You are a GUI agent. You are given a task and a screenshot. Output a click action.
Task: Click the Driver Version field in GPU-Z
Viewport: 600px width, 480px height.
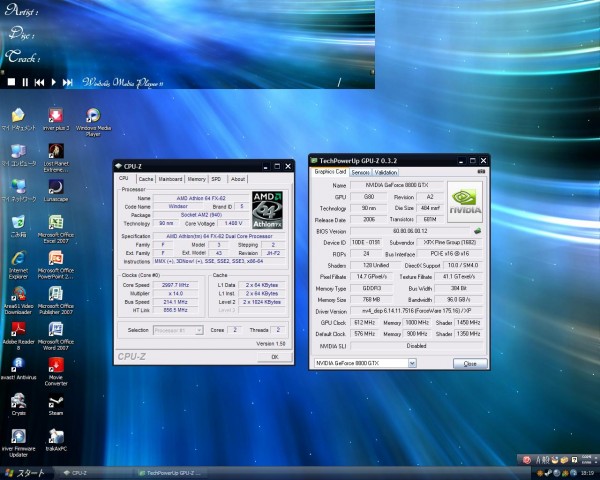click(416, 311)
